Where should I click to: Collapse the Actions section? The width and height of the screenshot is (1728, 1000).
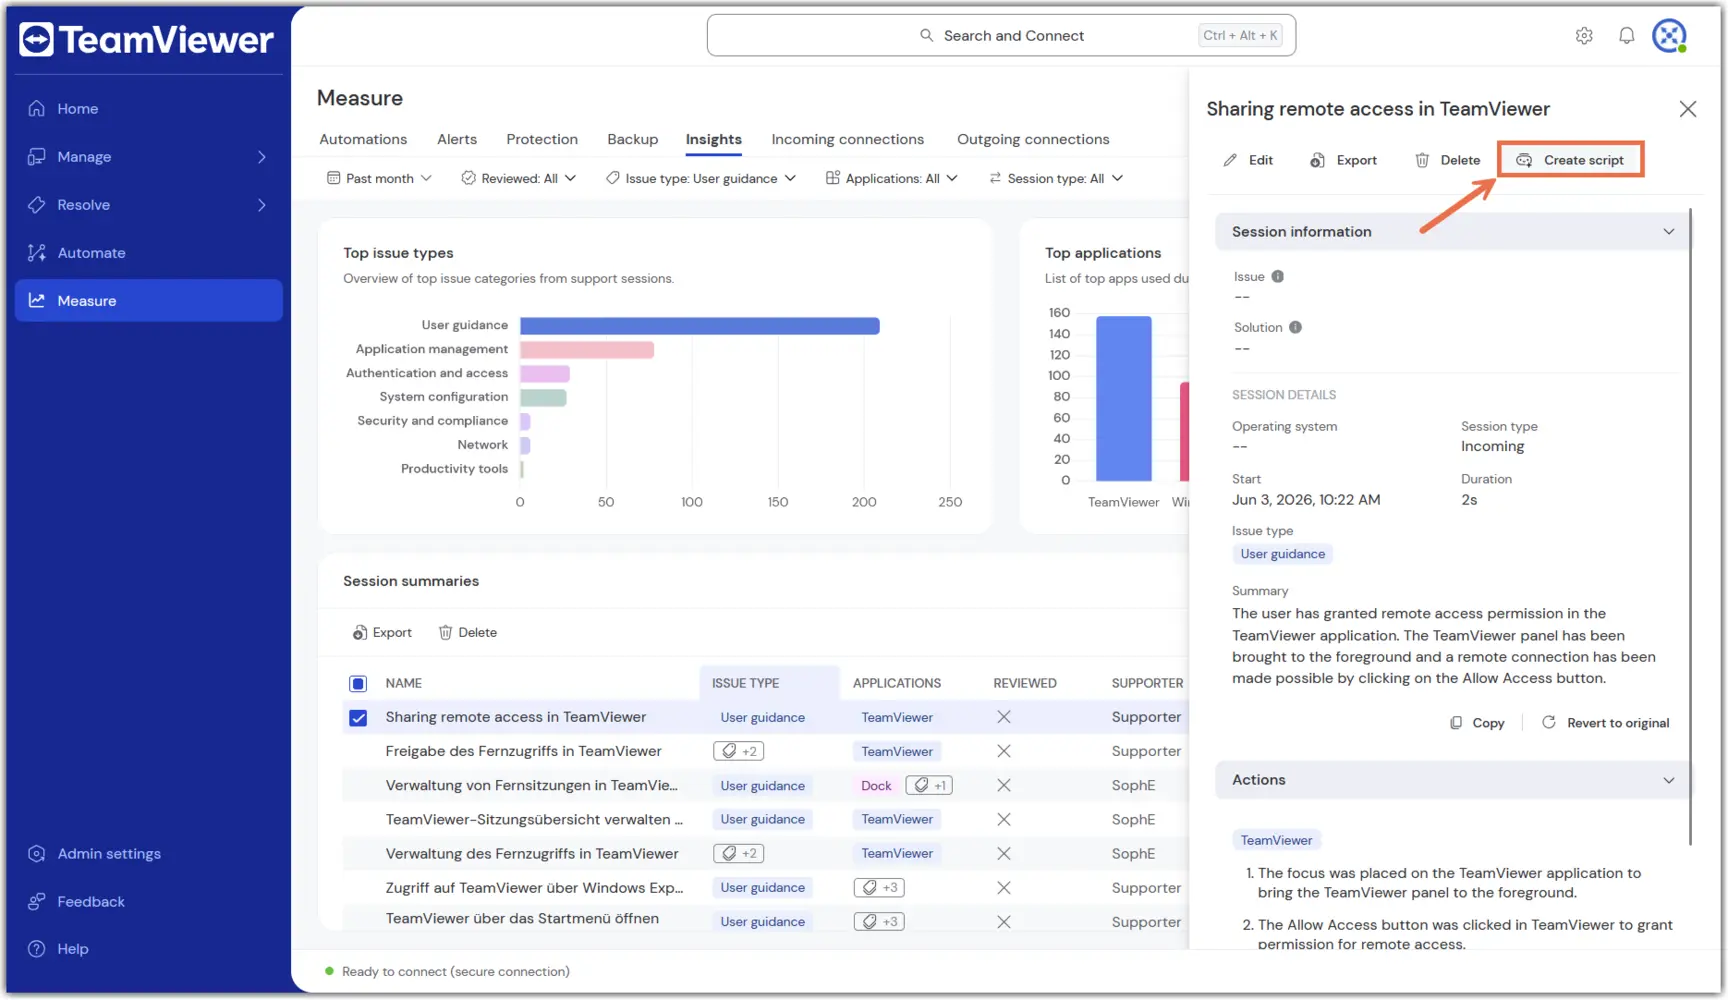click(x=1669, y=780)
